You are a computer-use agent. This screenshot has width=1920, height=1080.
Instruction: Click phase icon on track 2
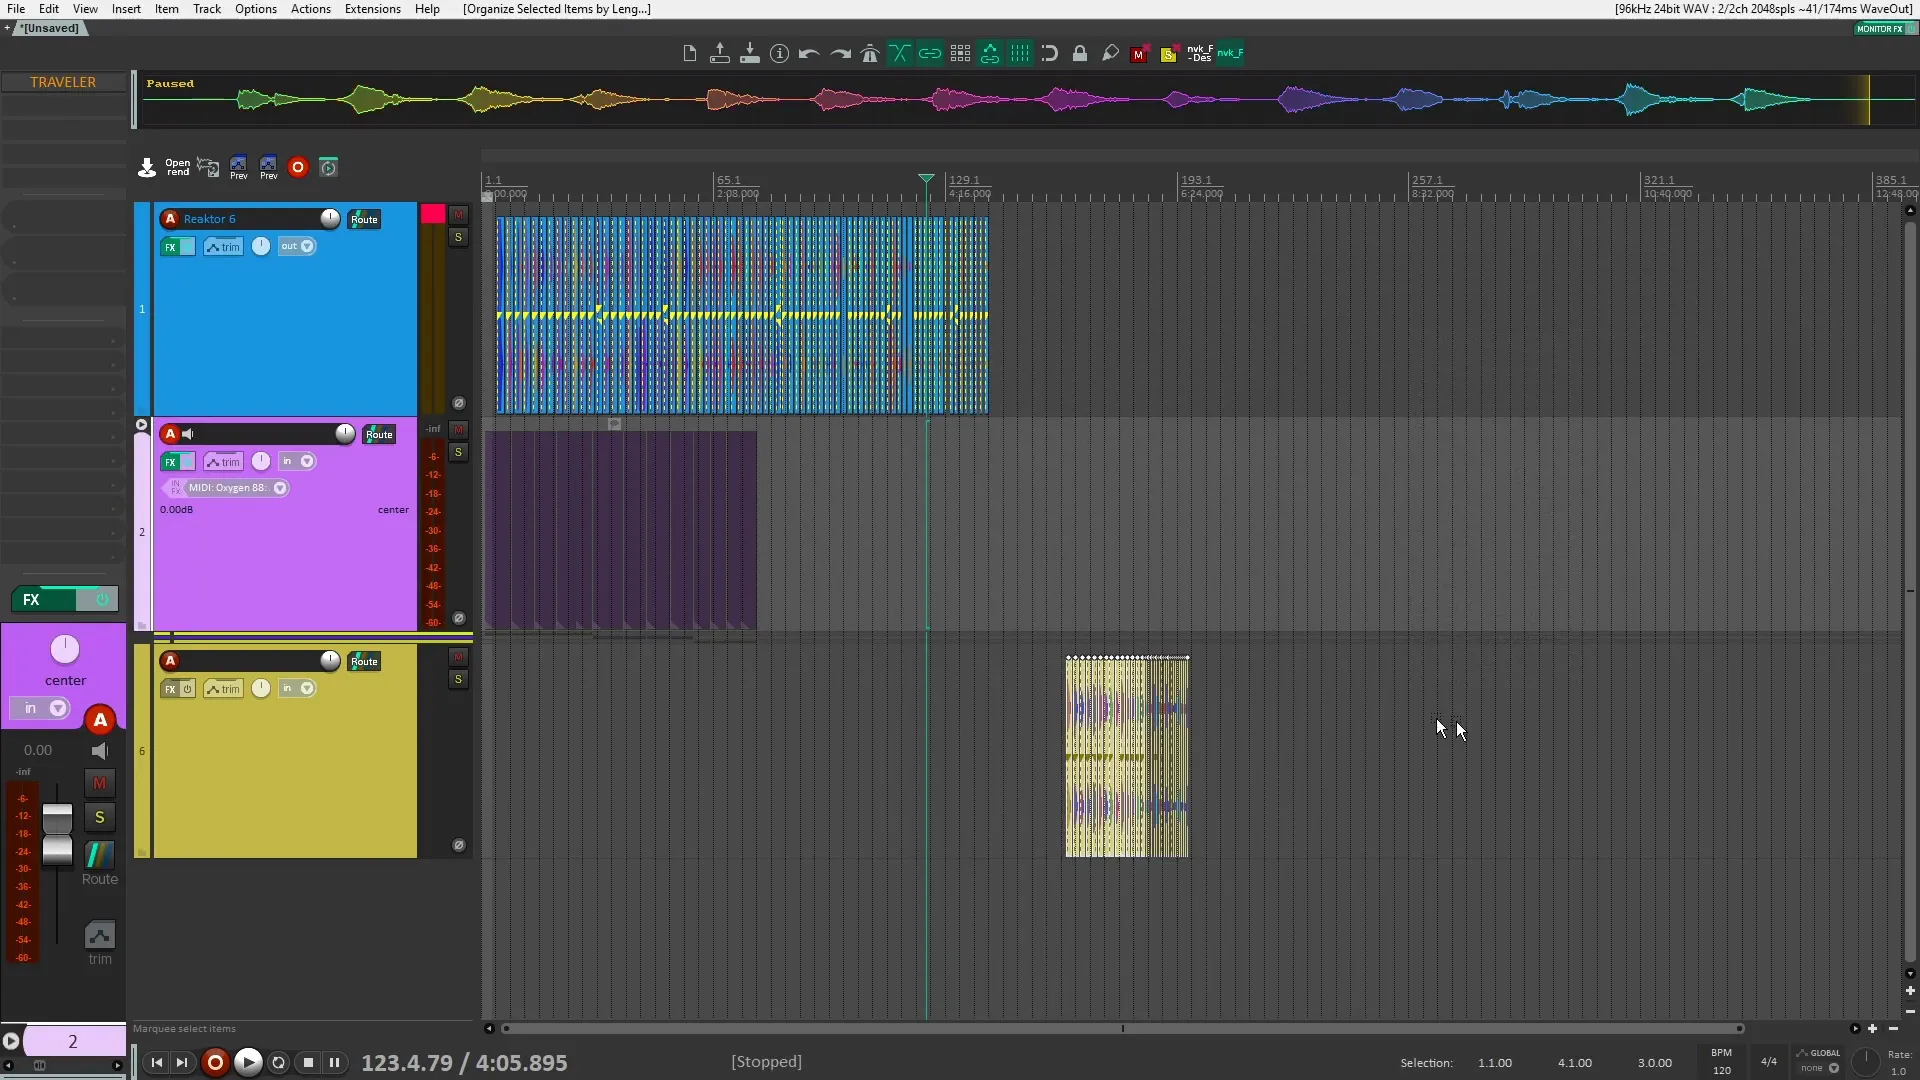[x=459, y=618]
